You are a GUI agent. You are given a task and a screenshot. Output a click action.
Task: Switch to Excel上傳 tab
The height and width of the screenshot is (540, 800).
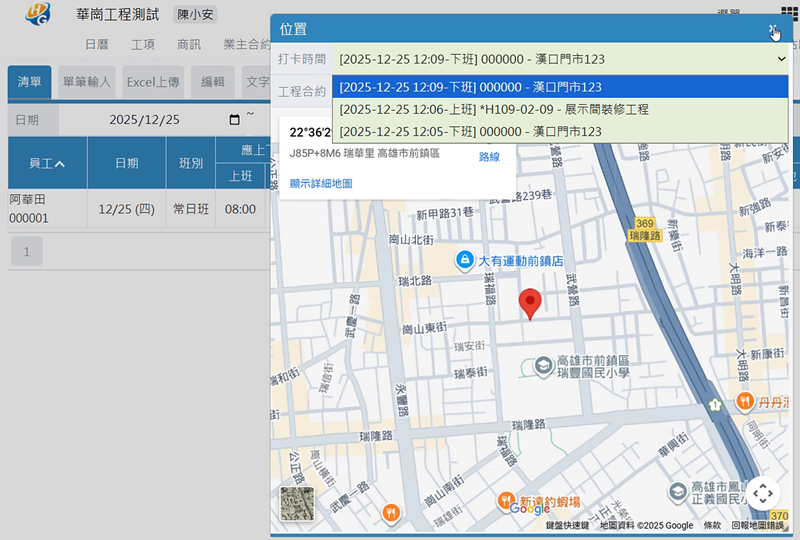(x=153, y=82)
